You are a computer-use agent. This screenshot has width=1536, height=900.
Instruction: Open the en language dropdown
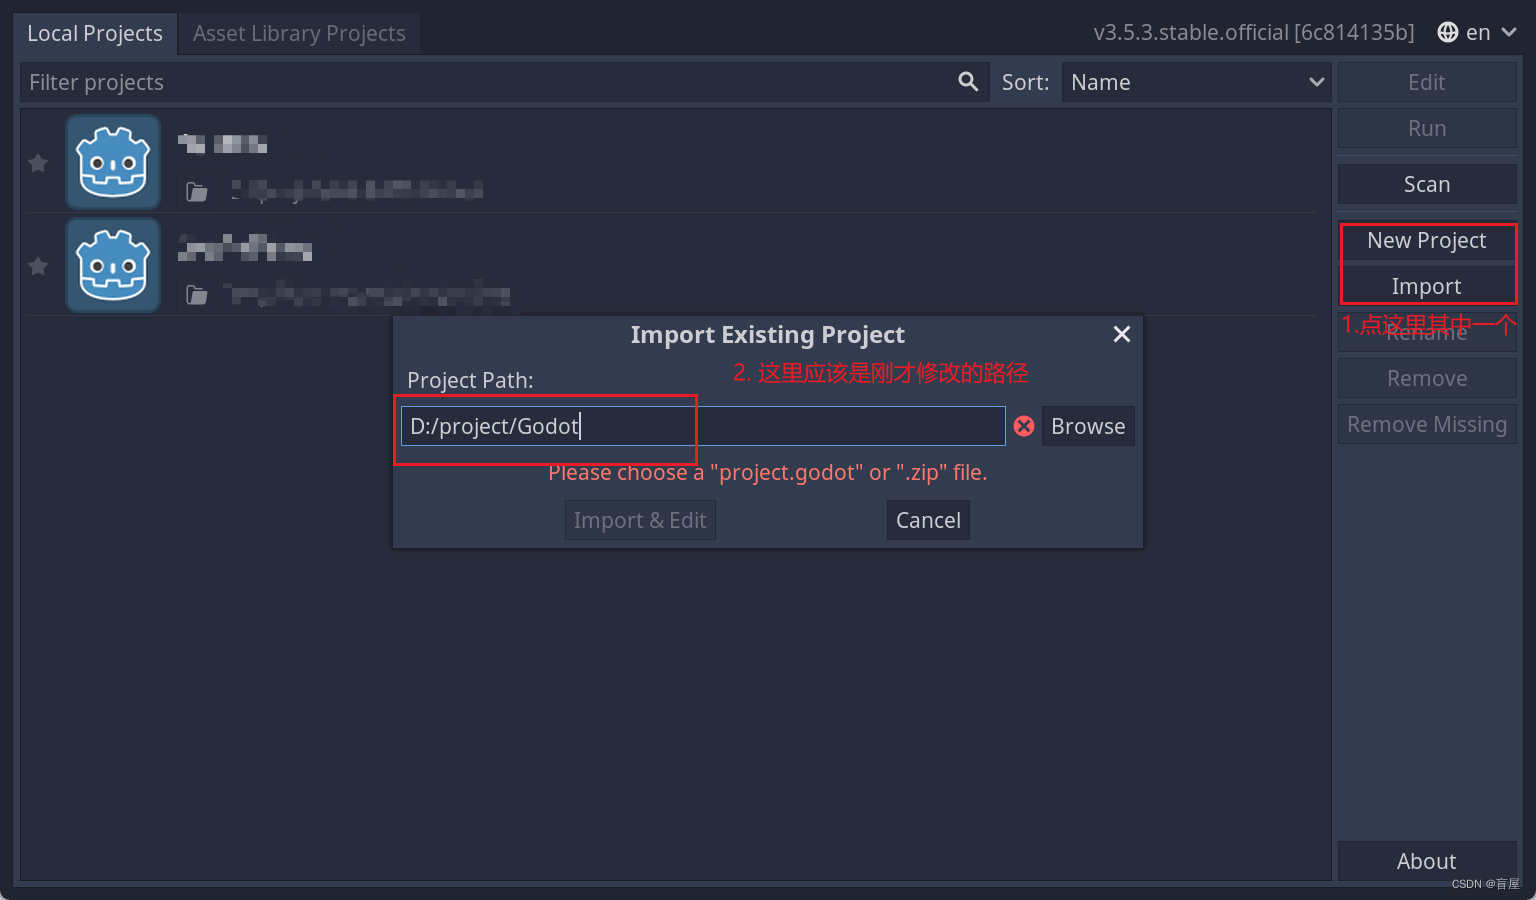click(1477, 31)
